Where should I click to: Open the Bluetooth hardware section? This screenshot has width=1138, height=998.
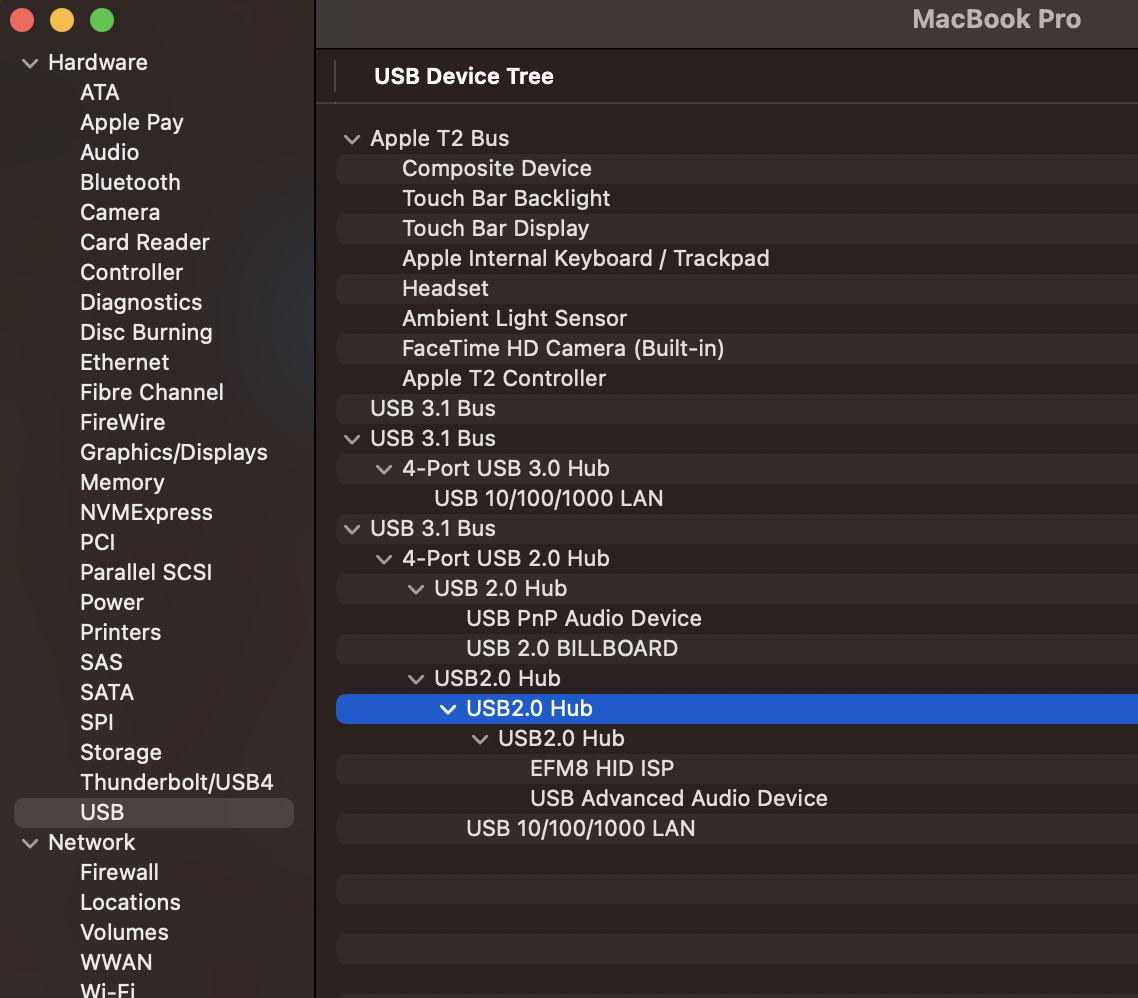click(130, 182)
